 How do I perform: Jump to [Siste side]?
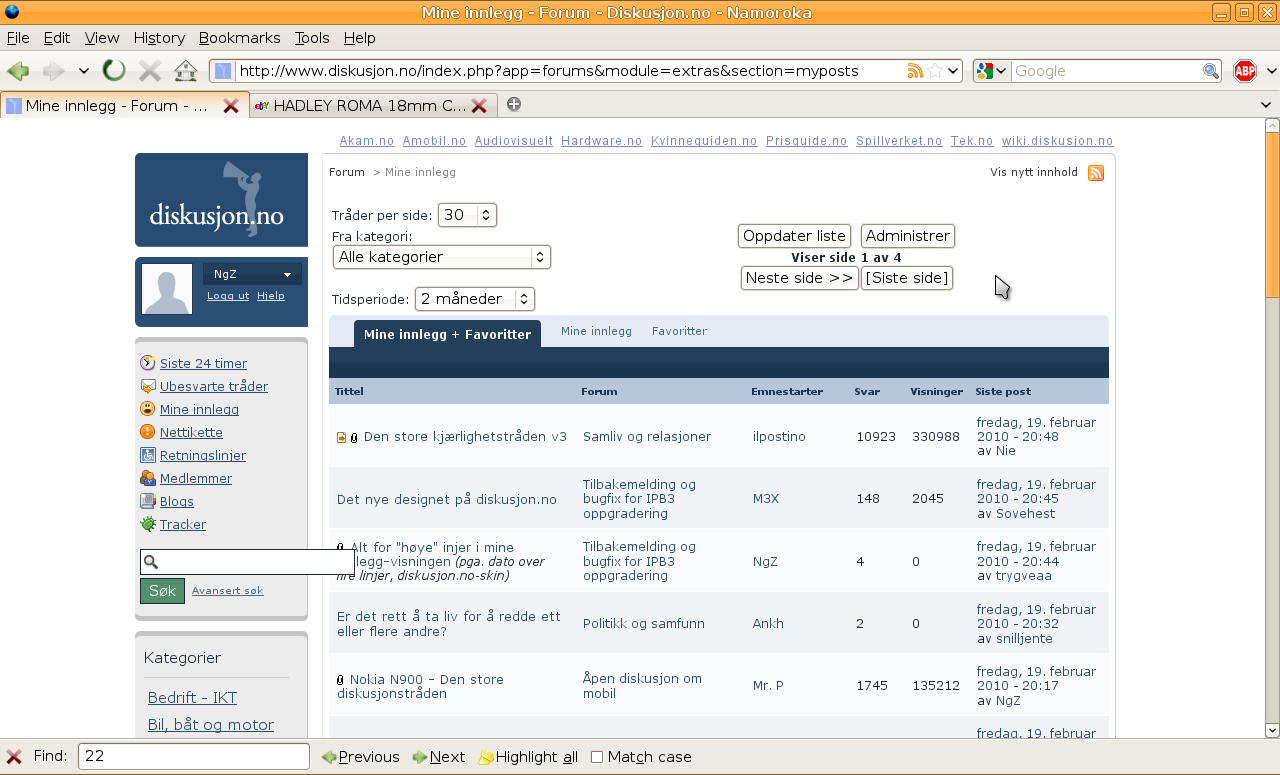tap(907, 278)
